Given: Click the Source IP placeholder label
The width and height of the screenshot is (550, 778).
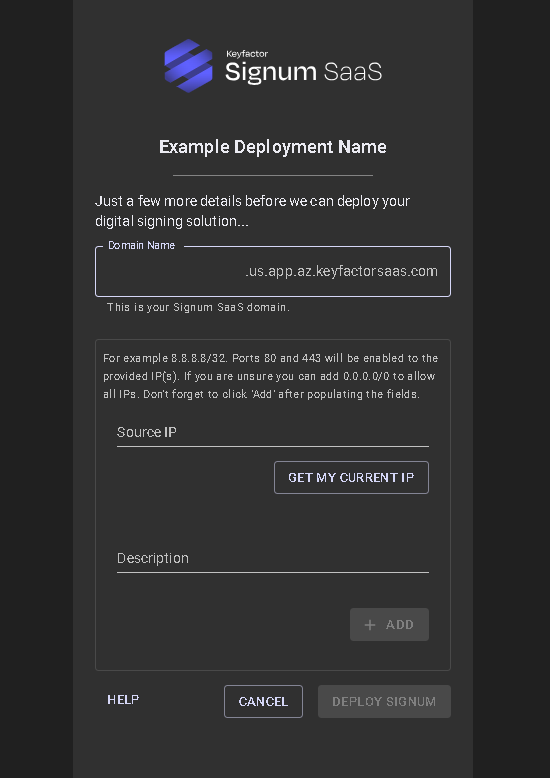Looking at the screenshot, I should (x=146, y=433).
